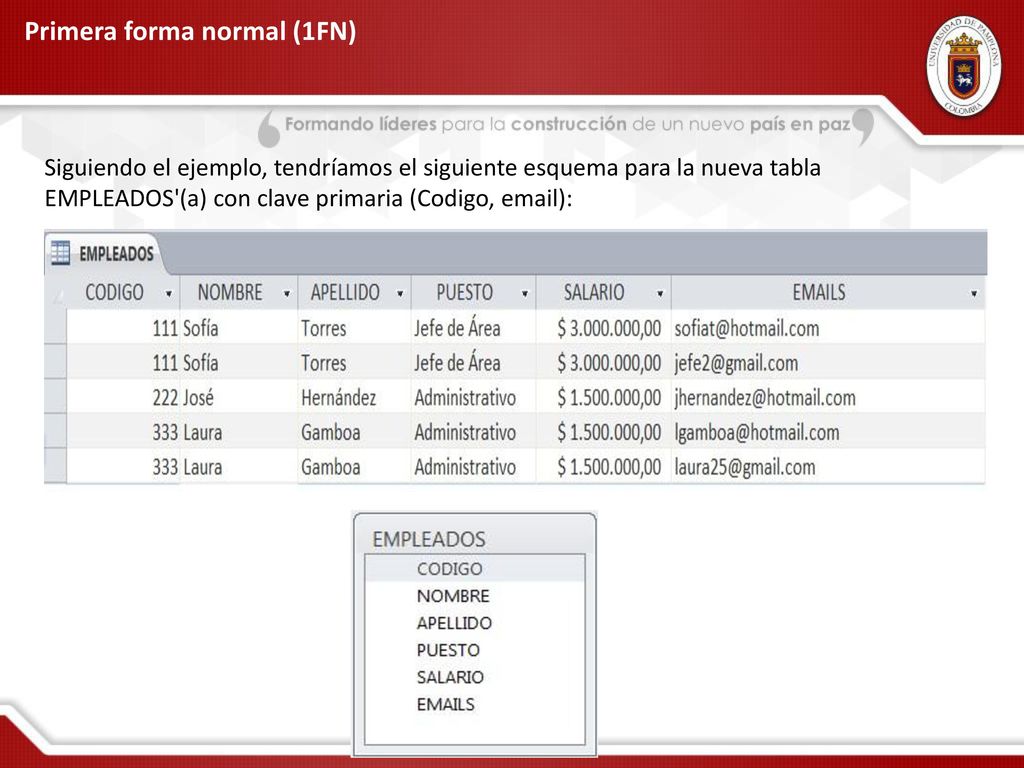Click the EMPLEADOS schema box title
Viewport: 1024px width, 768px height.
pyautogui.click(x=429, y=539)
